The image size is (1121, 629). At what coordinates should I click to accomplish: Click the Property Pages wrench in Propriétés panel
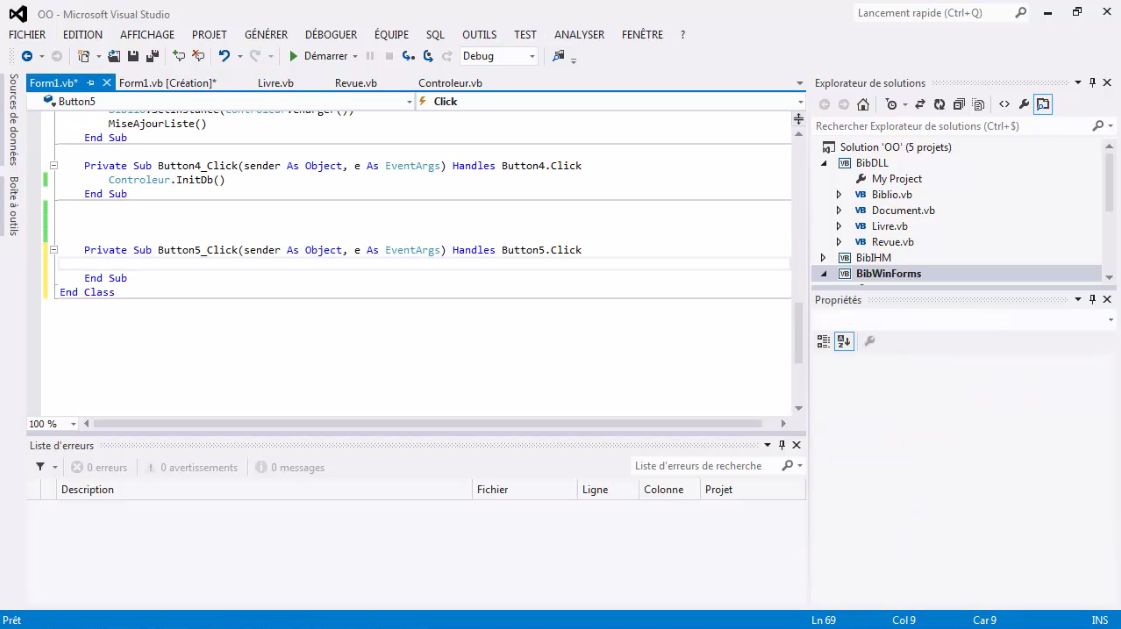tap(869, 341)
